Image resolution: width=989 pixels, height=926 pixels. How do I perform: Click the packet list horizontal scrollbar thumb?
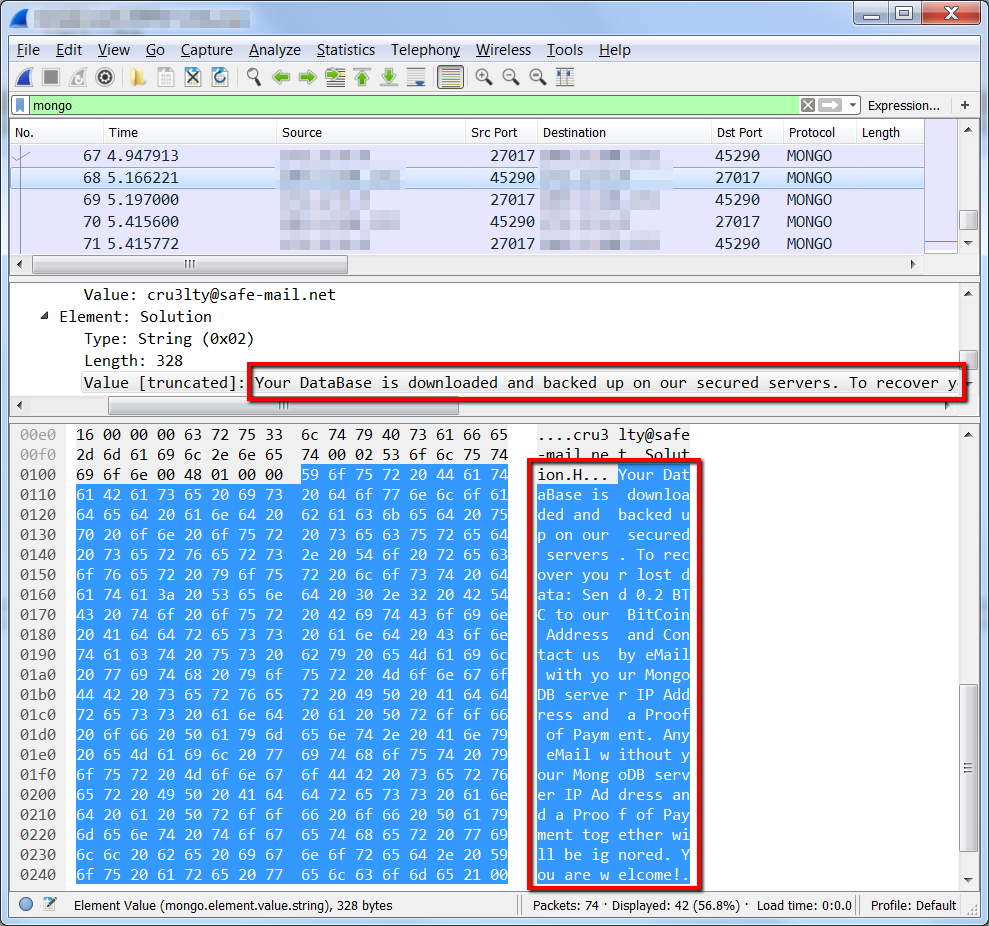[x=189, y=264]
